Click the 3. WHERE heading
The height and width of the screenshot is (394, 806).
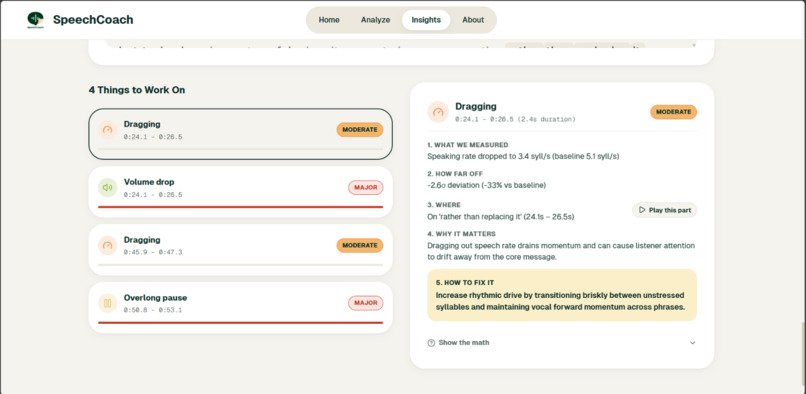pos(444,205)
